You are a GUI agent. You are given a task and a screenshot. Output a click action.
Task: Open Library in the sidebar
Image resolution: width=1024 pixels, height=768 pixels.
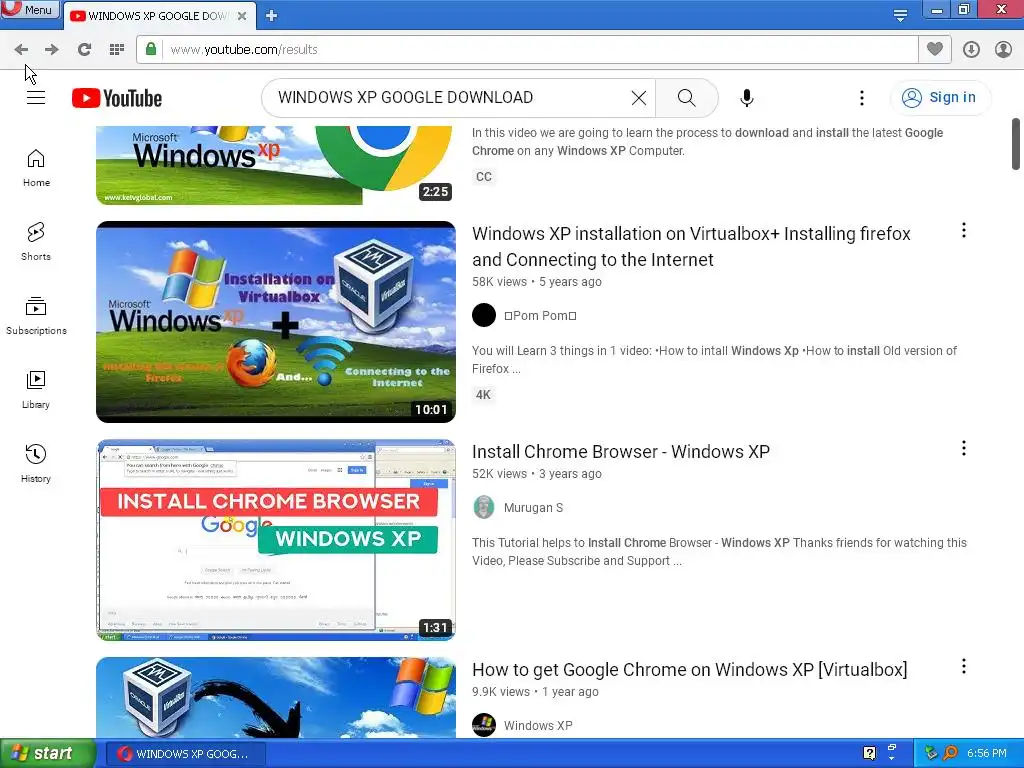coord(36,389)
